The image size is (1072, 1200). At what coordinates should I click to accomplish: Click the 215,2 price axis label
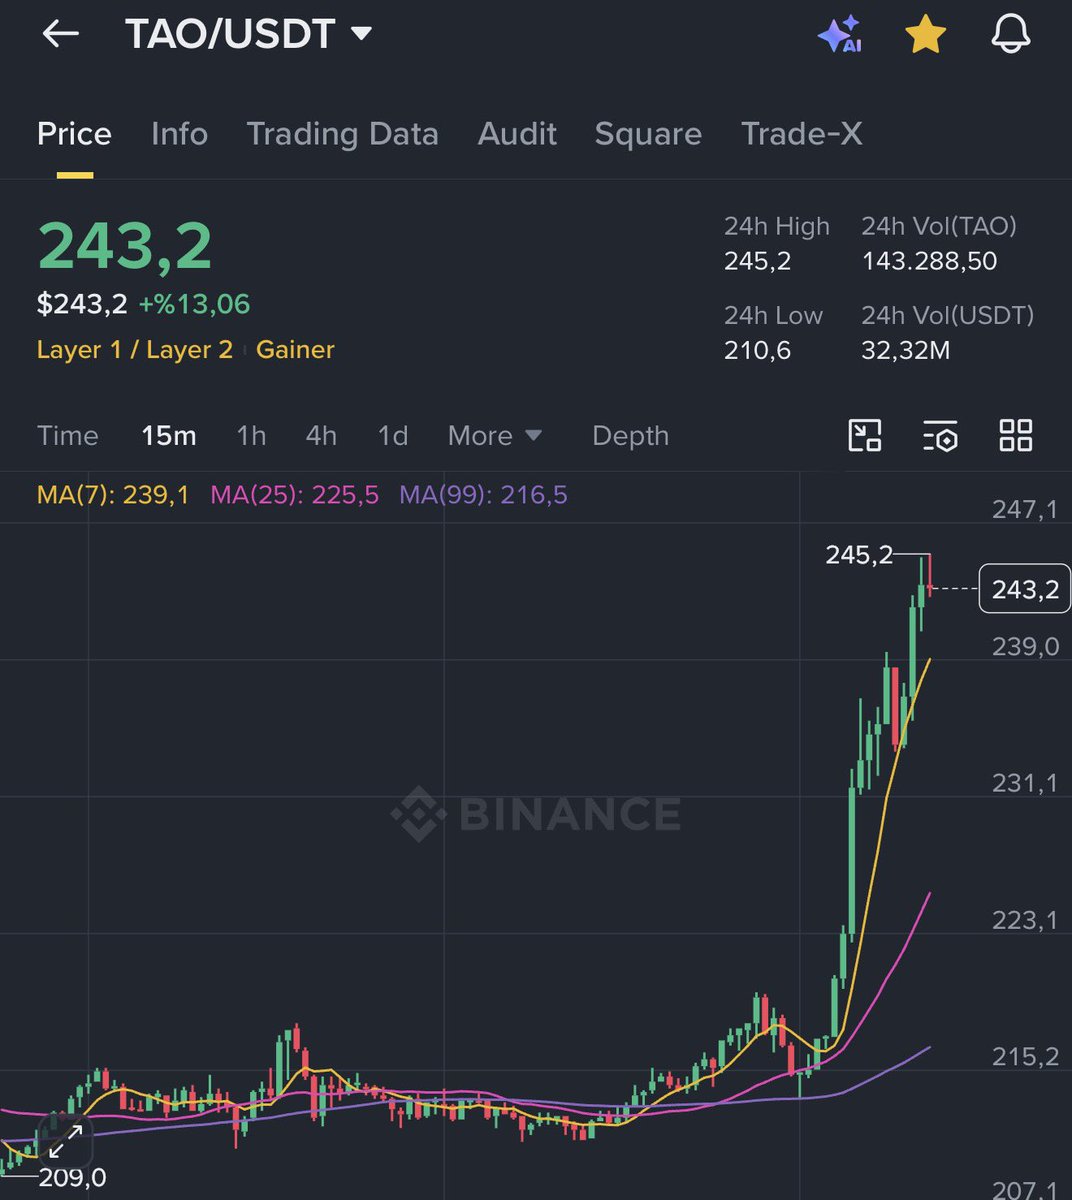1025,1057
